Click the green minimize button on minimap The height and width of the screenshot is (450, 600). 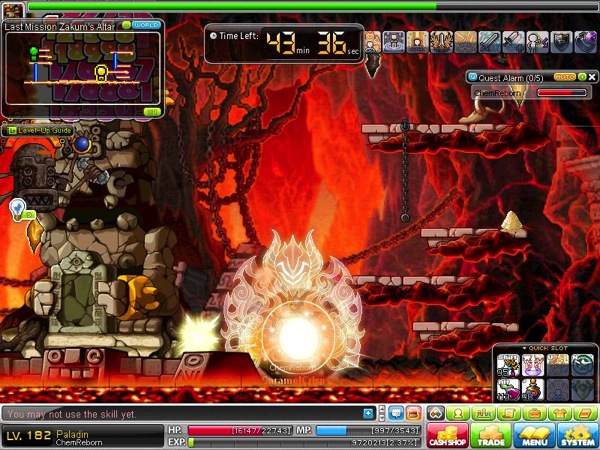coord(126,25)
